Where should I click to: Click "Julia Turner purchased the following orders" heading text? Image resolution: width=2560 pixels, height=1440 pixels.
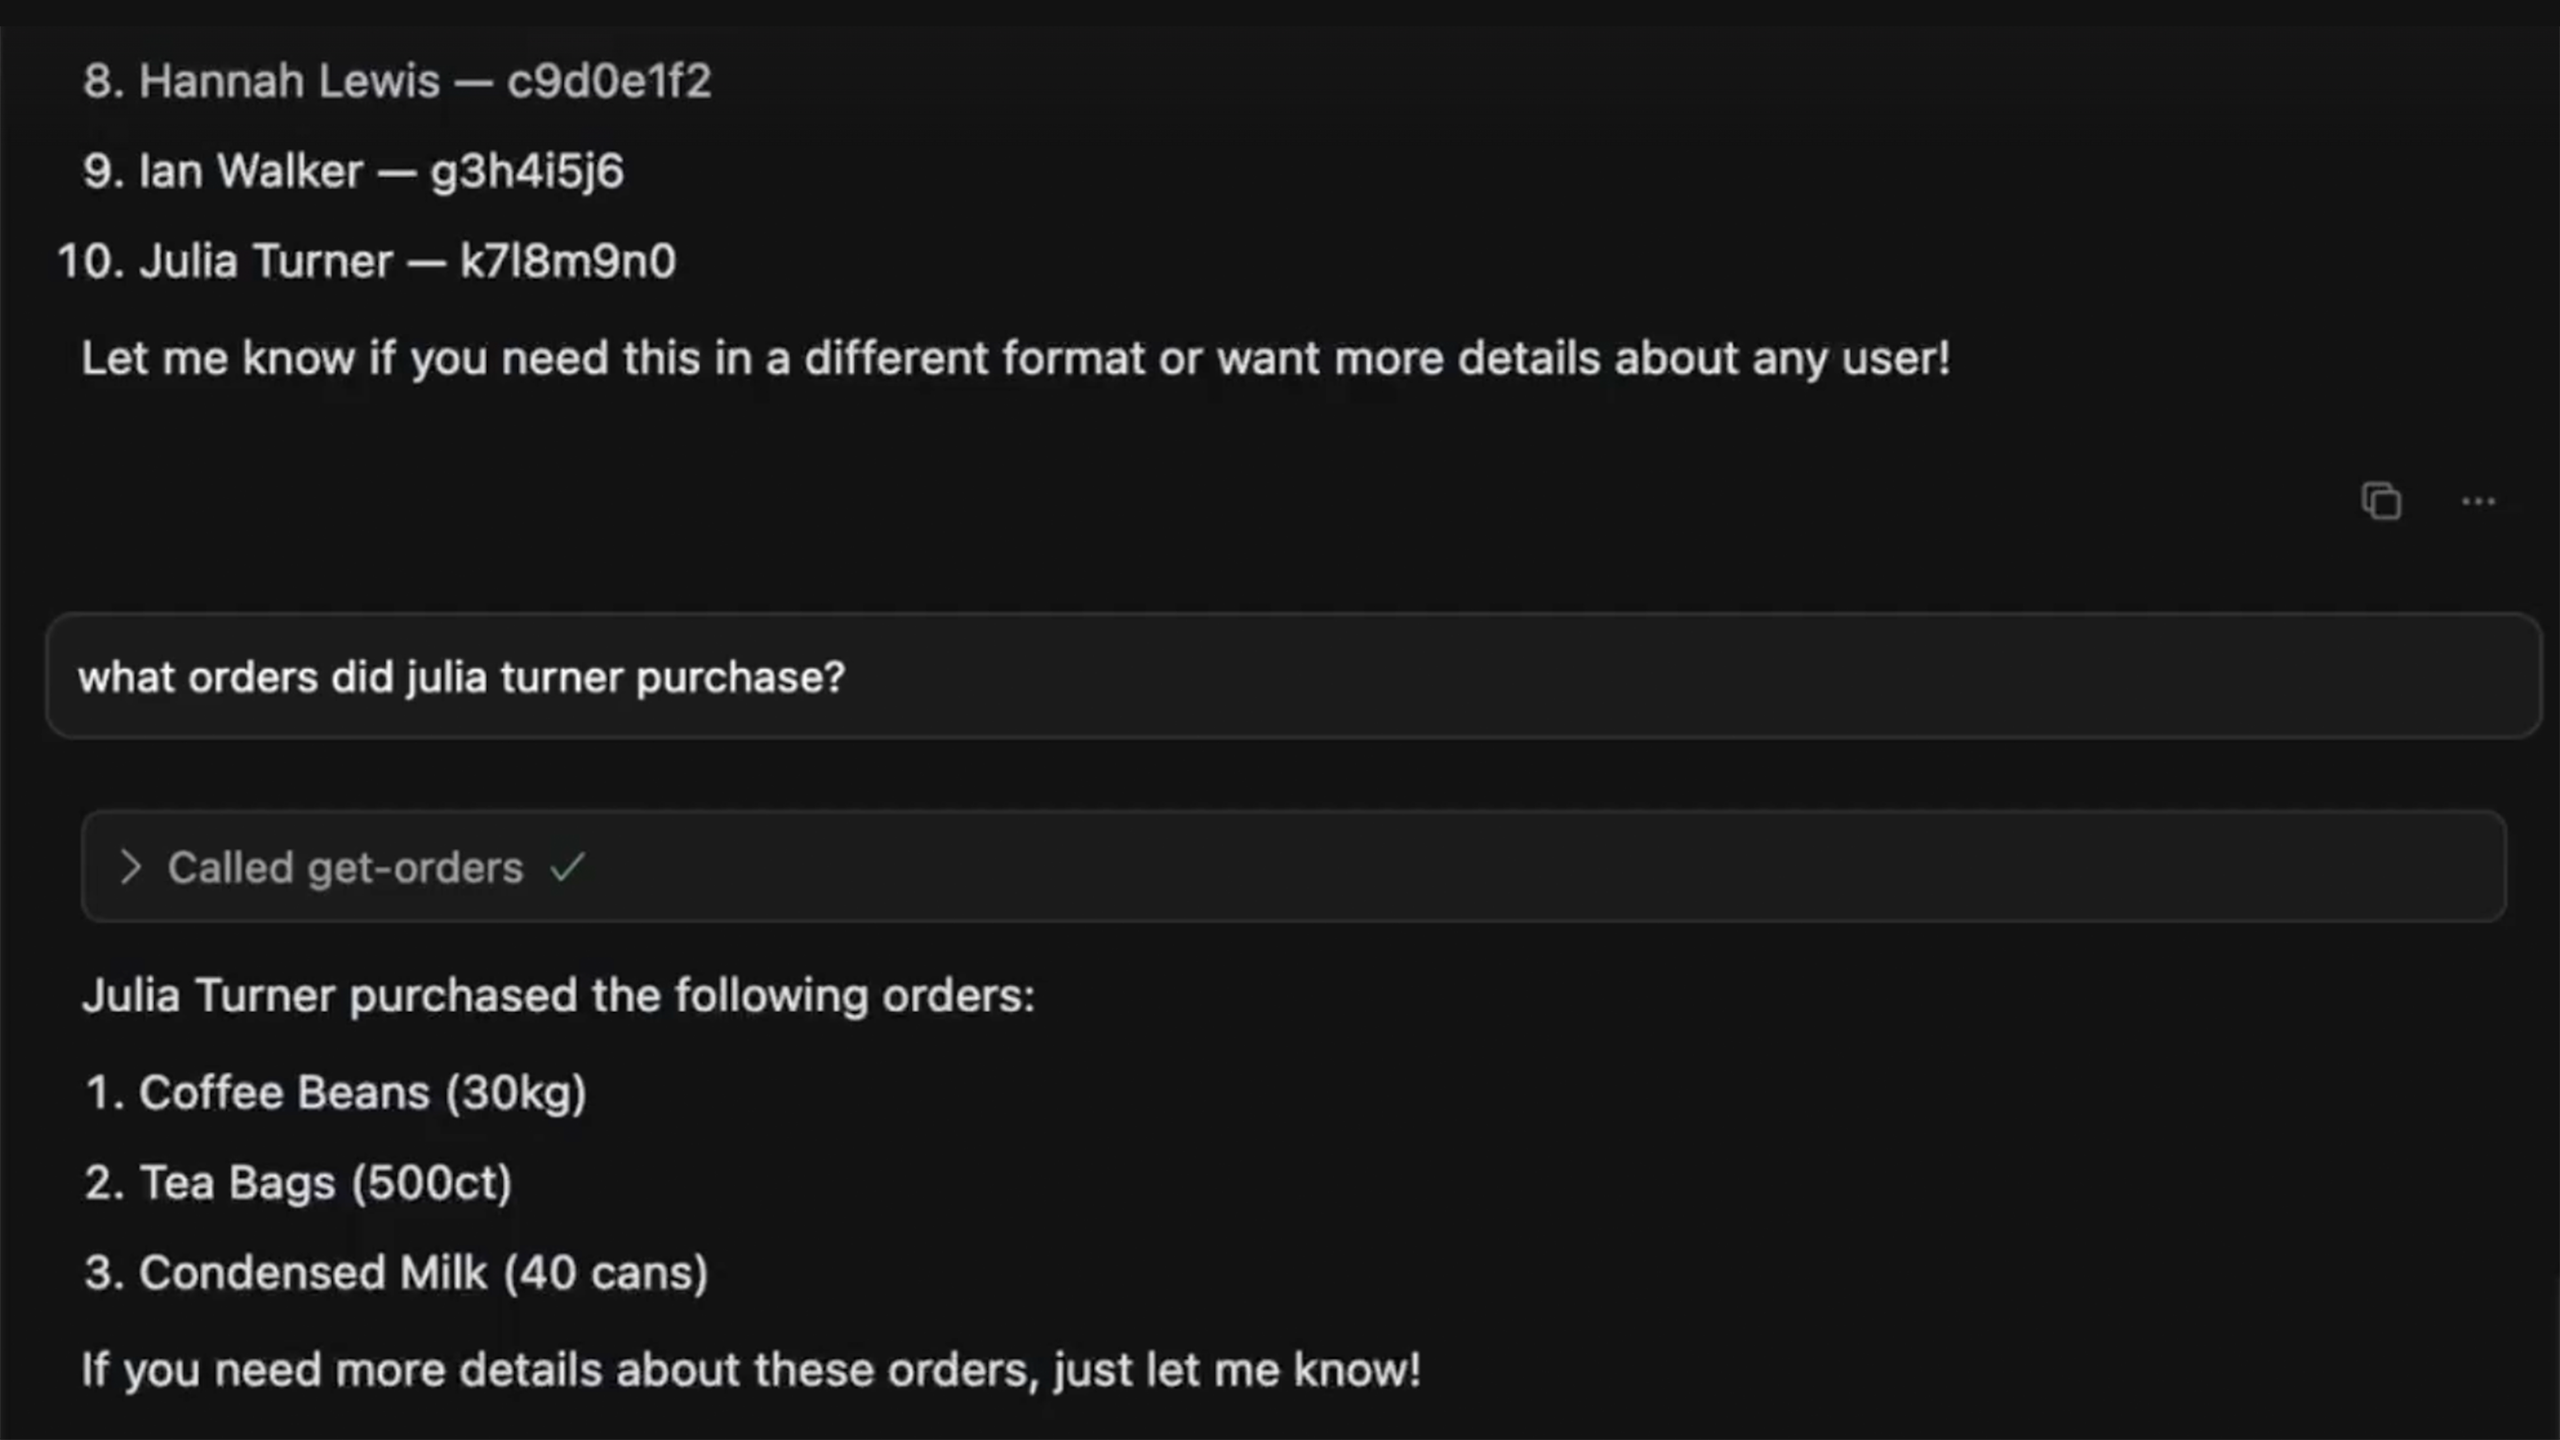[x=558, y=995]
